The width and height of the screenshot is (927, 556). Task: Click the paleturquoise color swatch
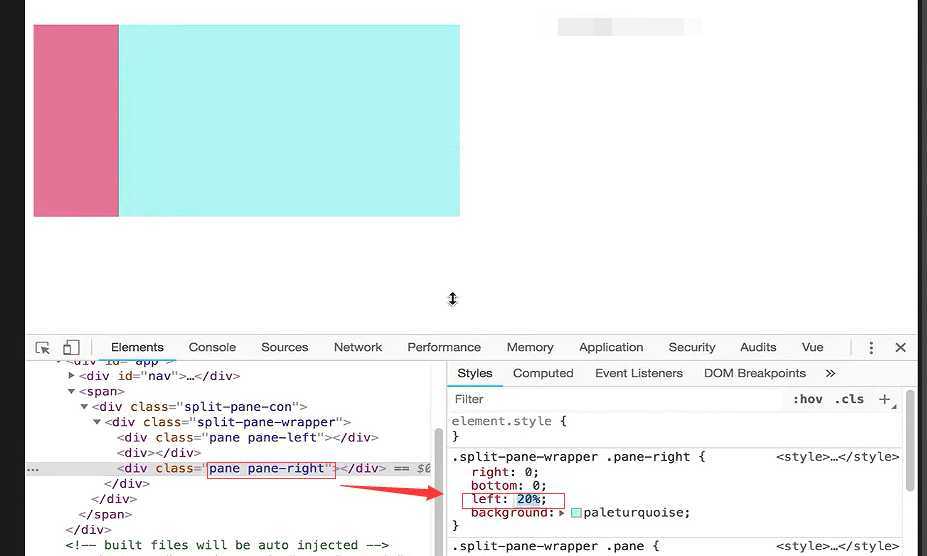tap(576, 513)
